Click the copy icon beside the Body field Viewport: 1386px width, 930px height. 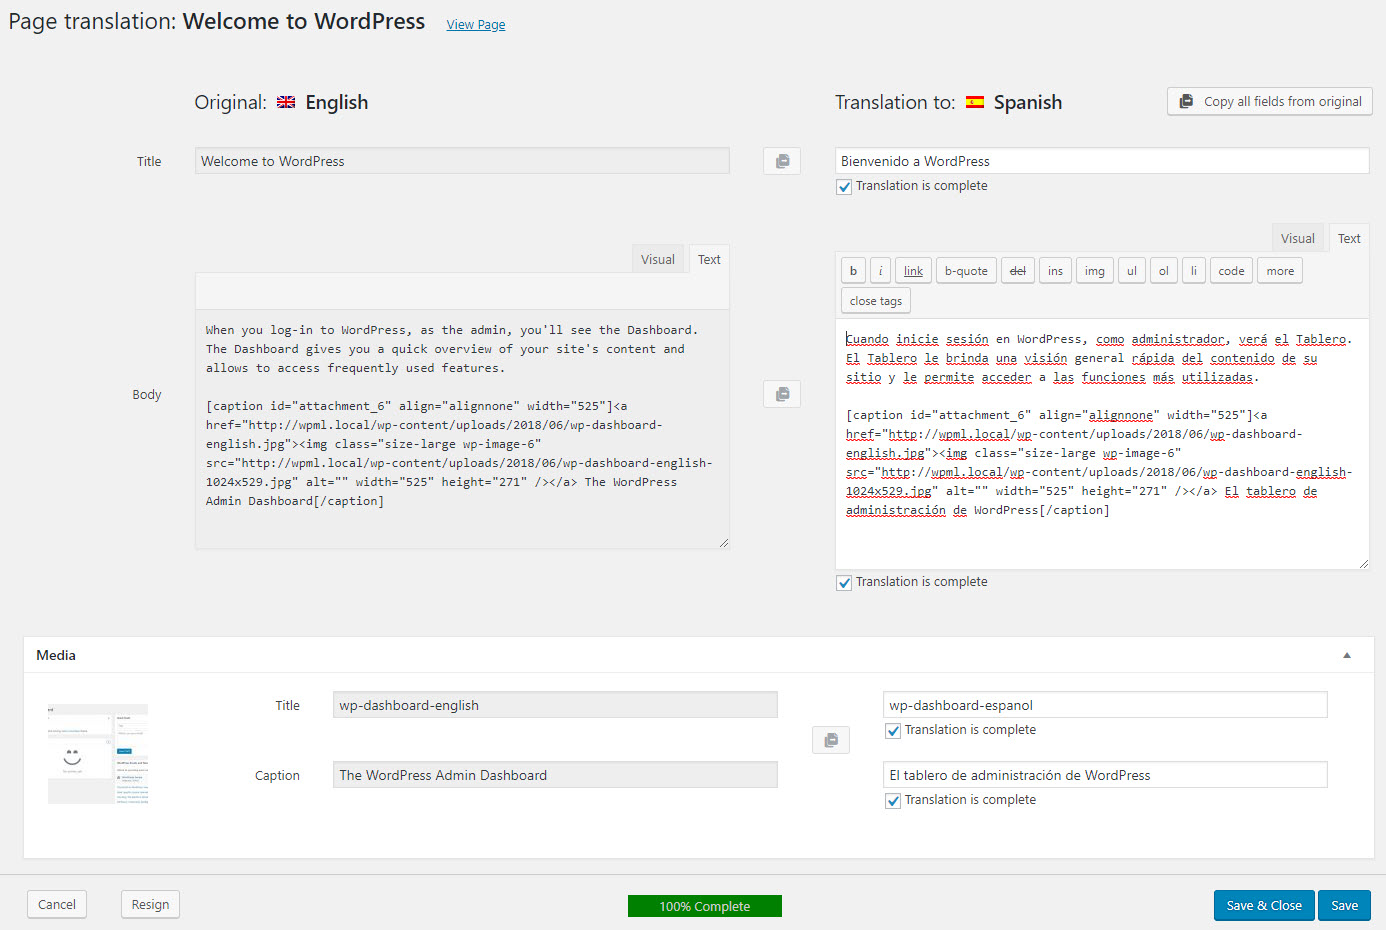[x=781, y=394]
